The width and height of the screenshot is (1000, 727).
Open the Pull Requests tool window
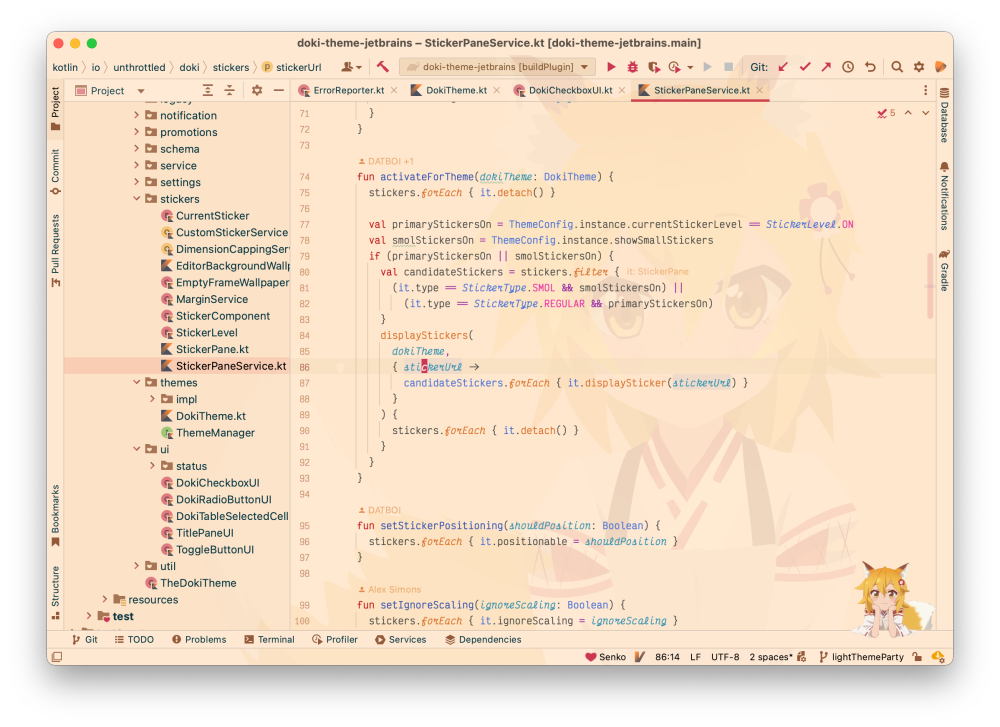click(55, 251)
